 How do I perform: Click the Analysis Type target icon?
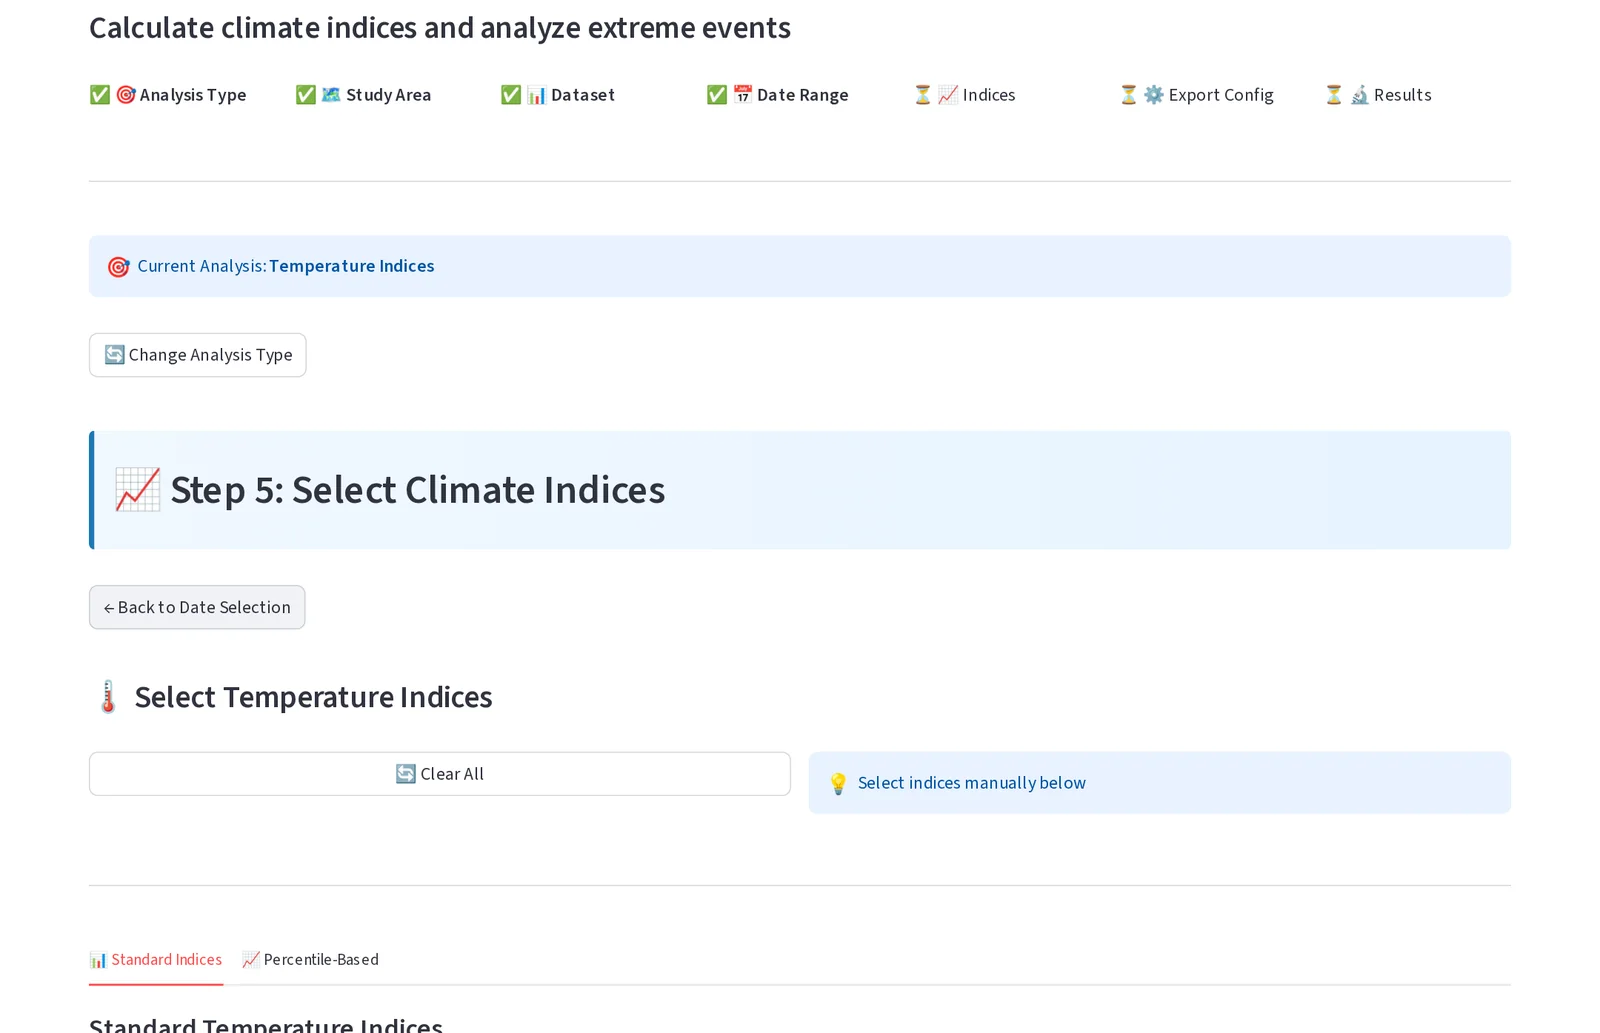pos(126,95)
